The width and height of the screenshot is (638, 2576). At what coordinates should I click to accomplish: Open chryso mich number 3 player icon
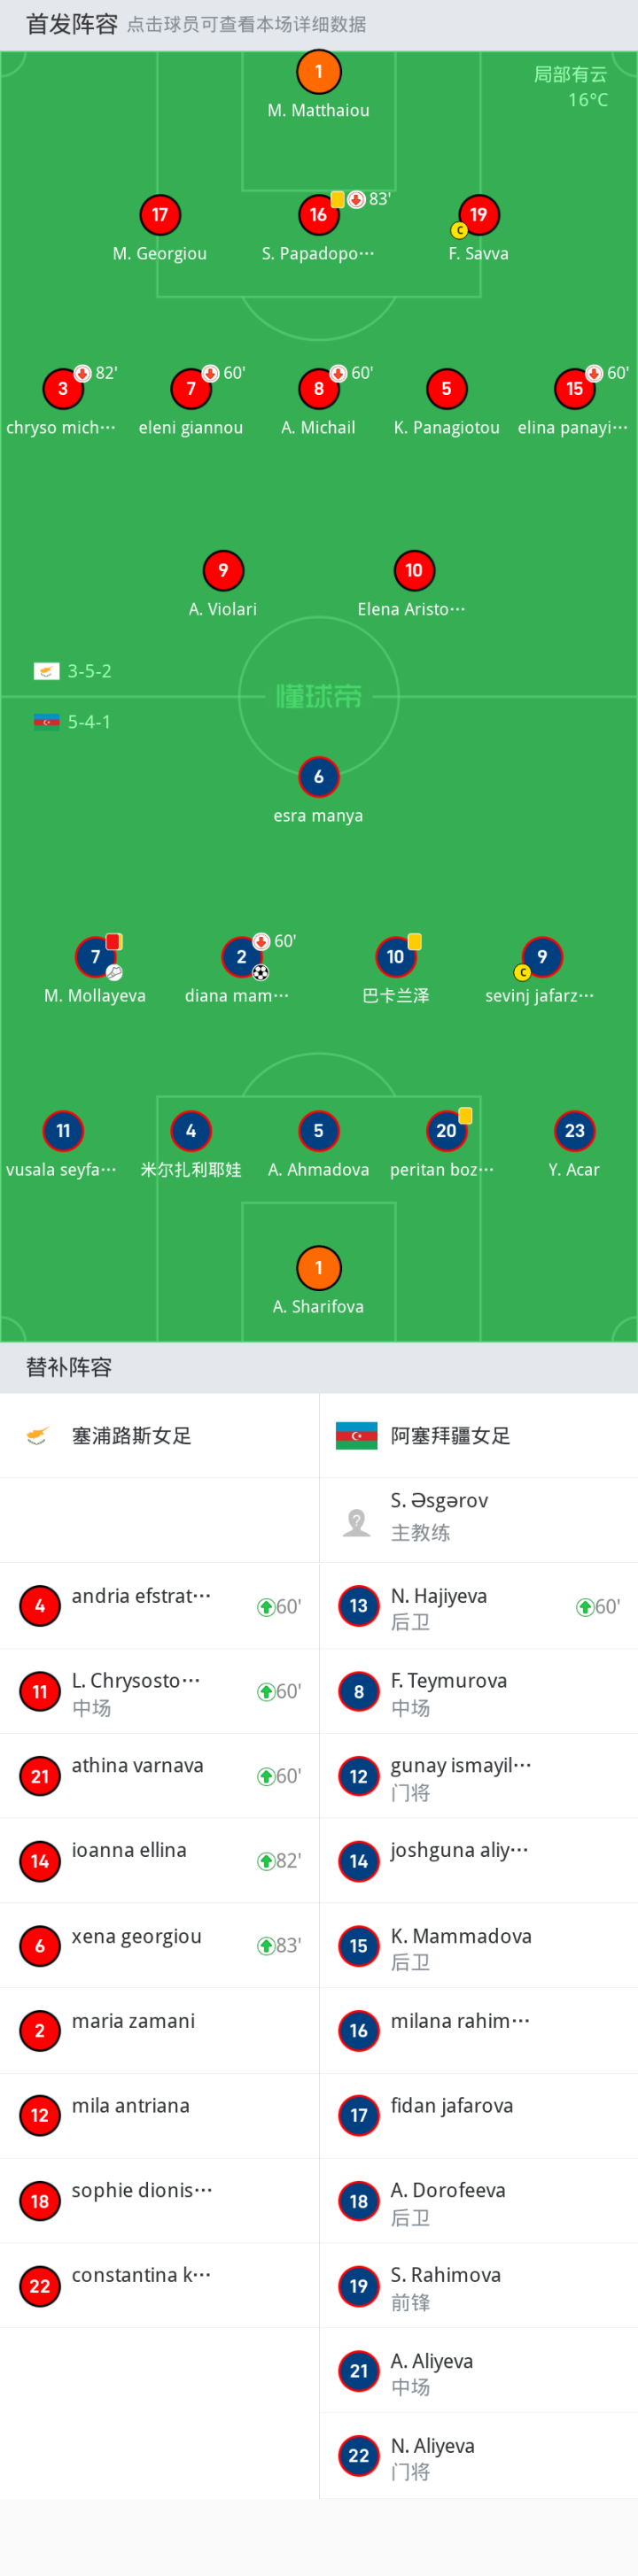[x=63, y=389]
